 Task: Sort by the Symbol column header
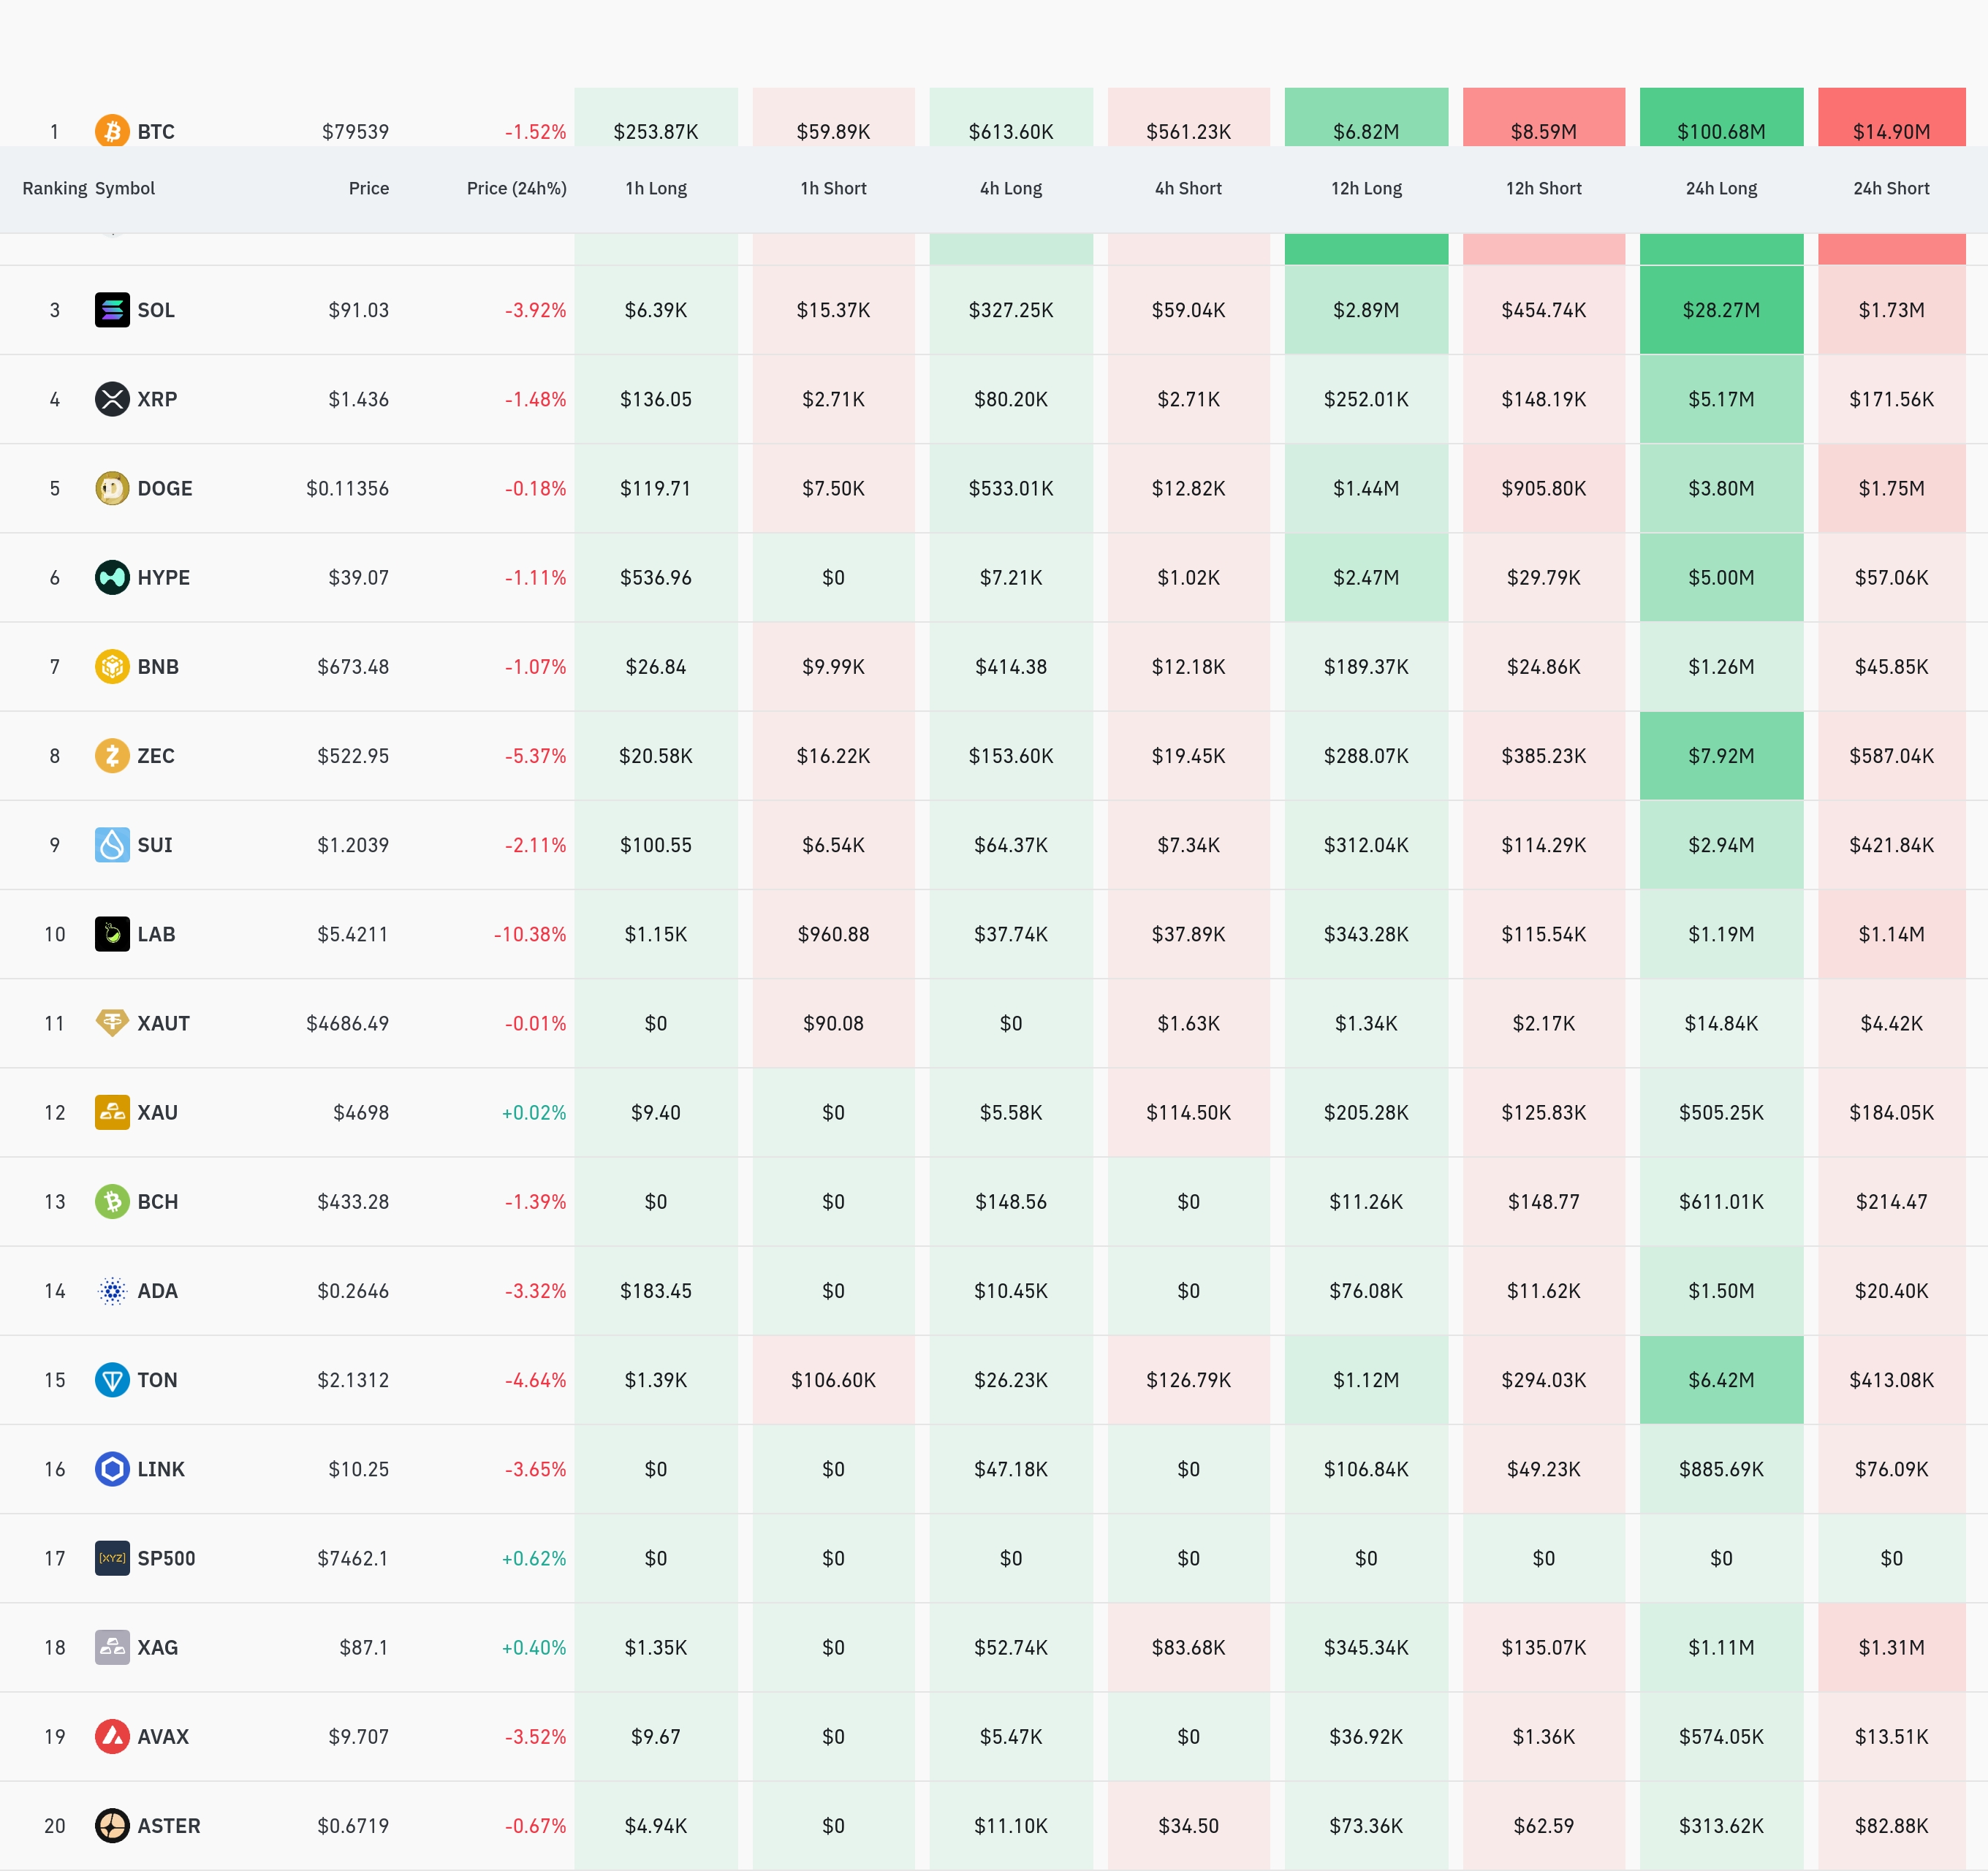pos(125,188)
